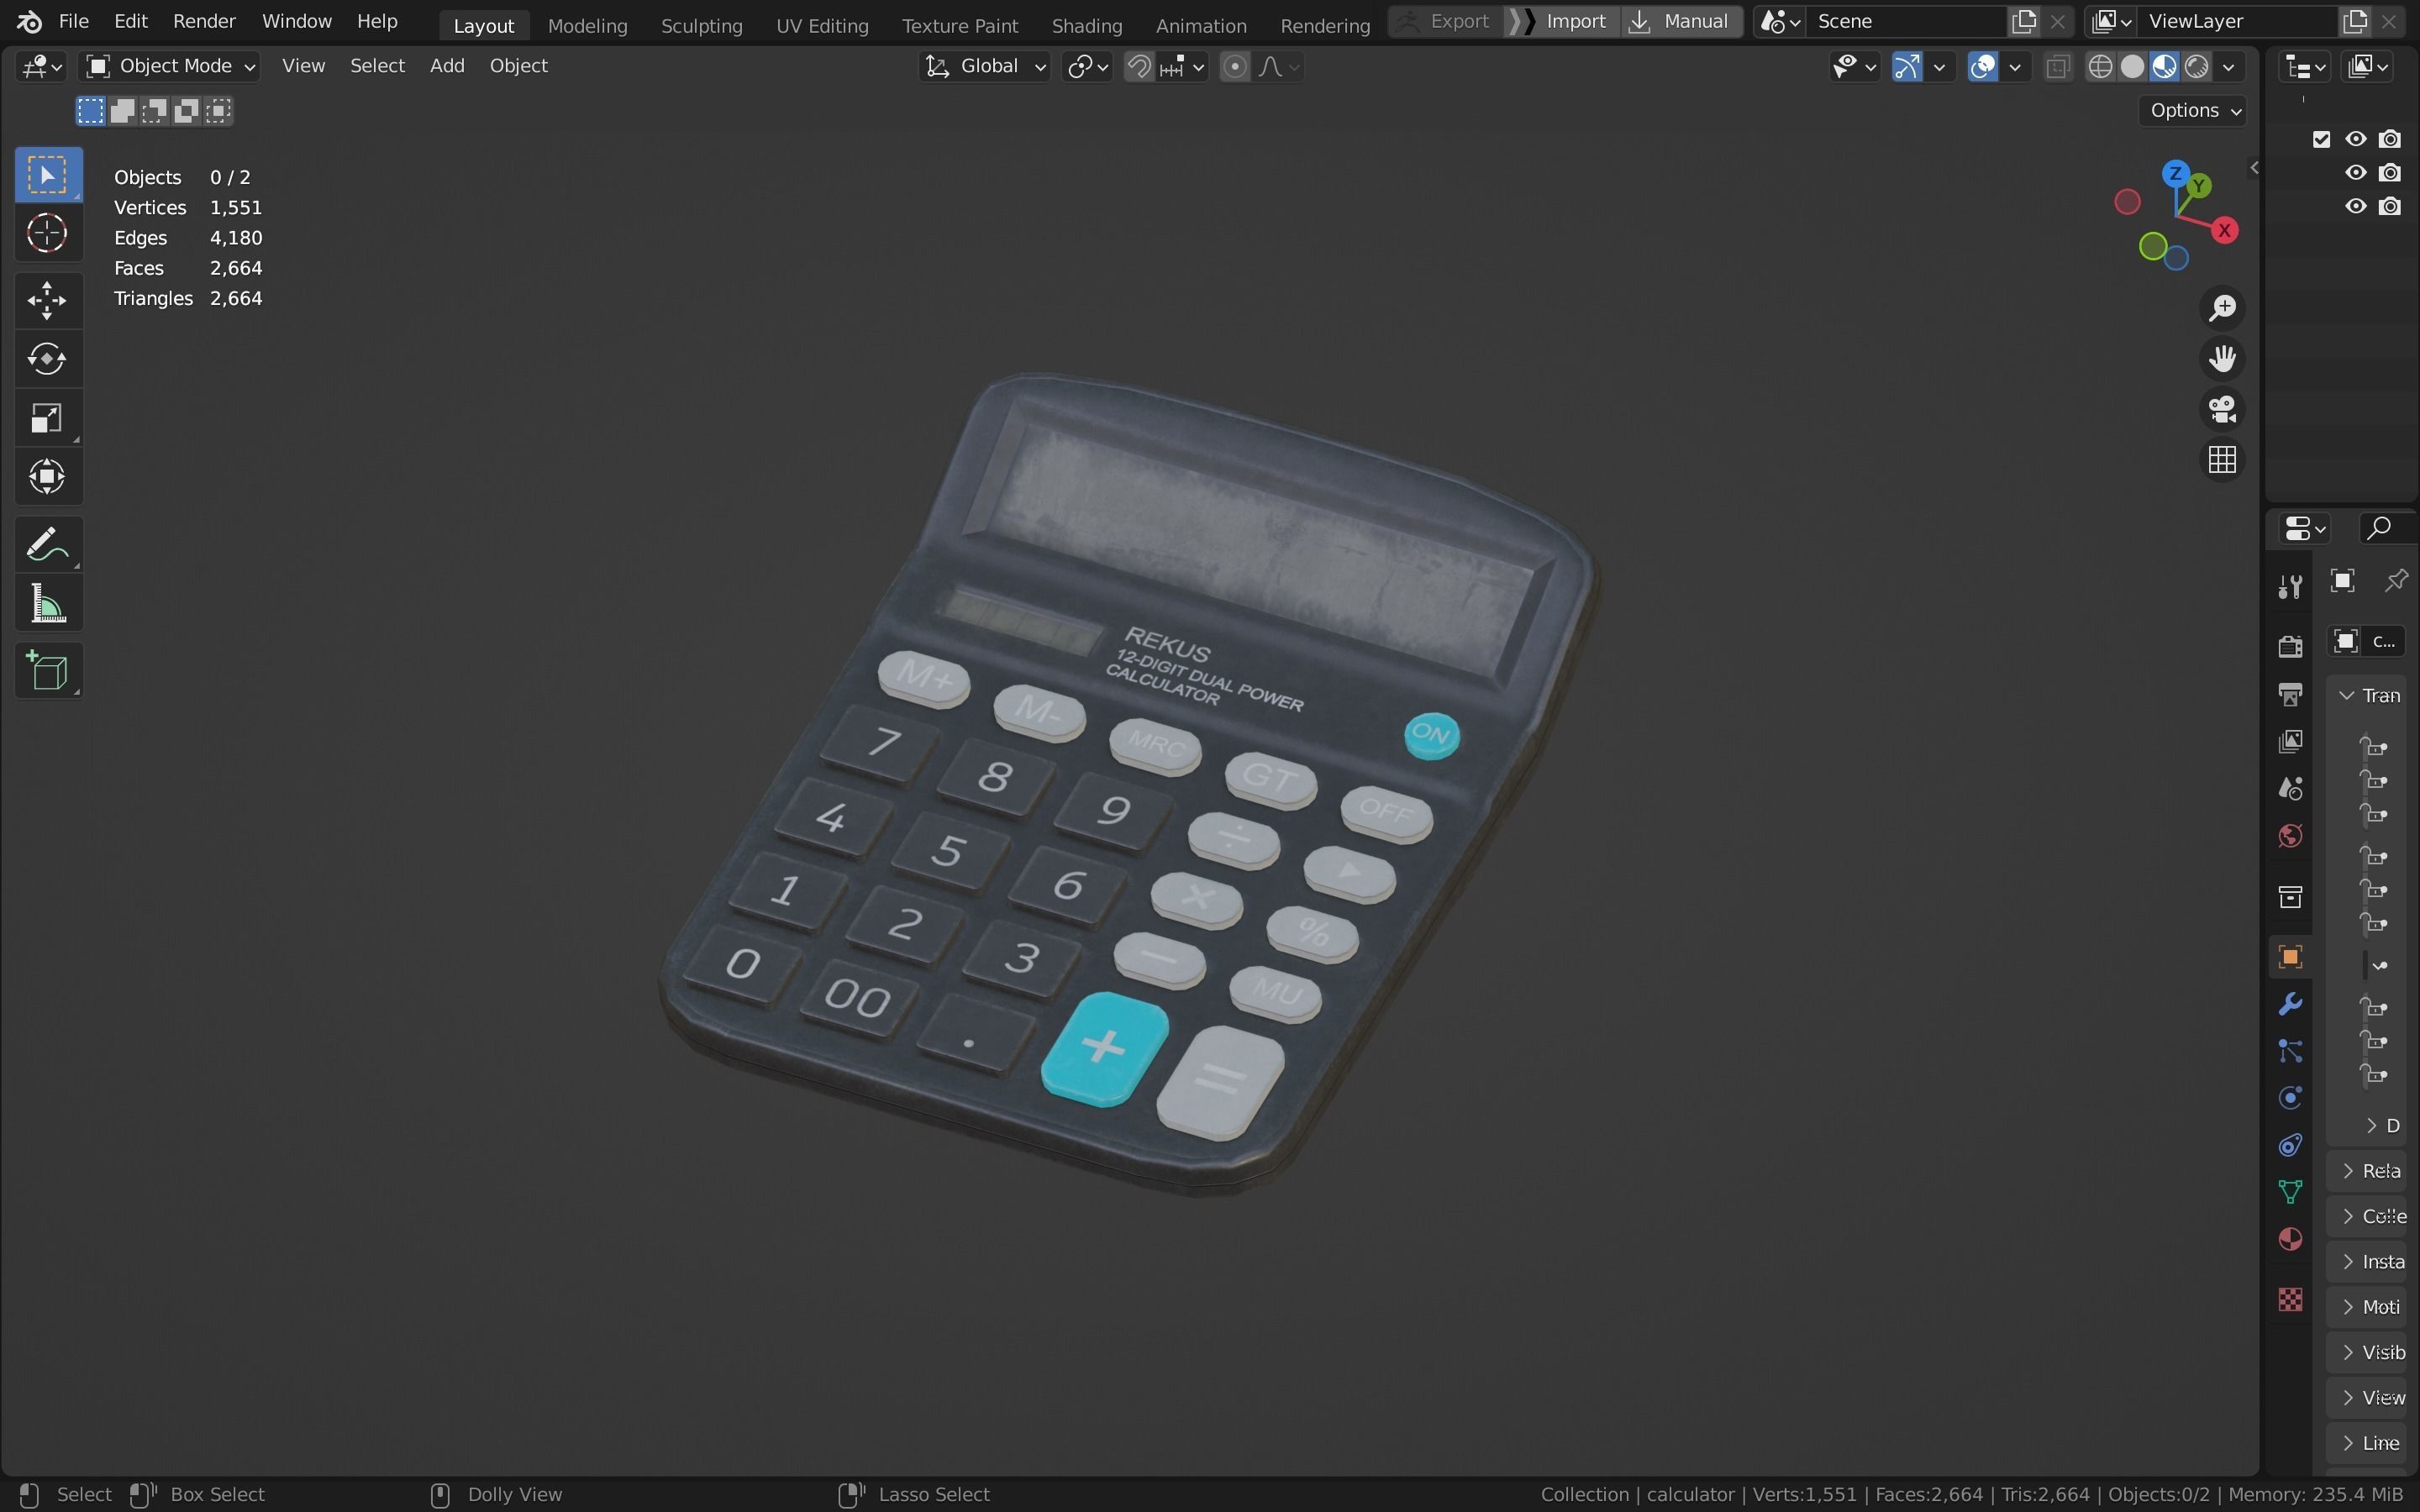
Task: Switch to solid shading
Action: tap(2133, 67)
